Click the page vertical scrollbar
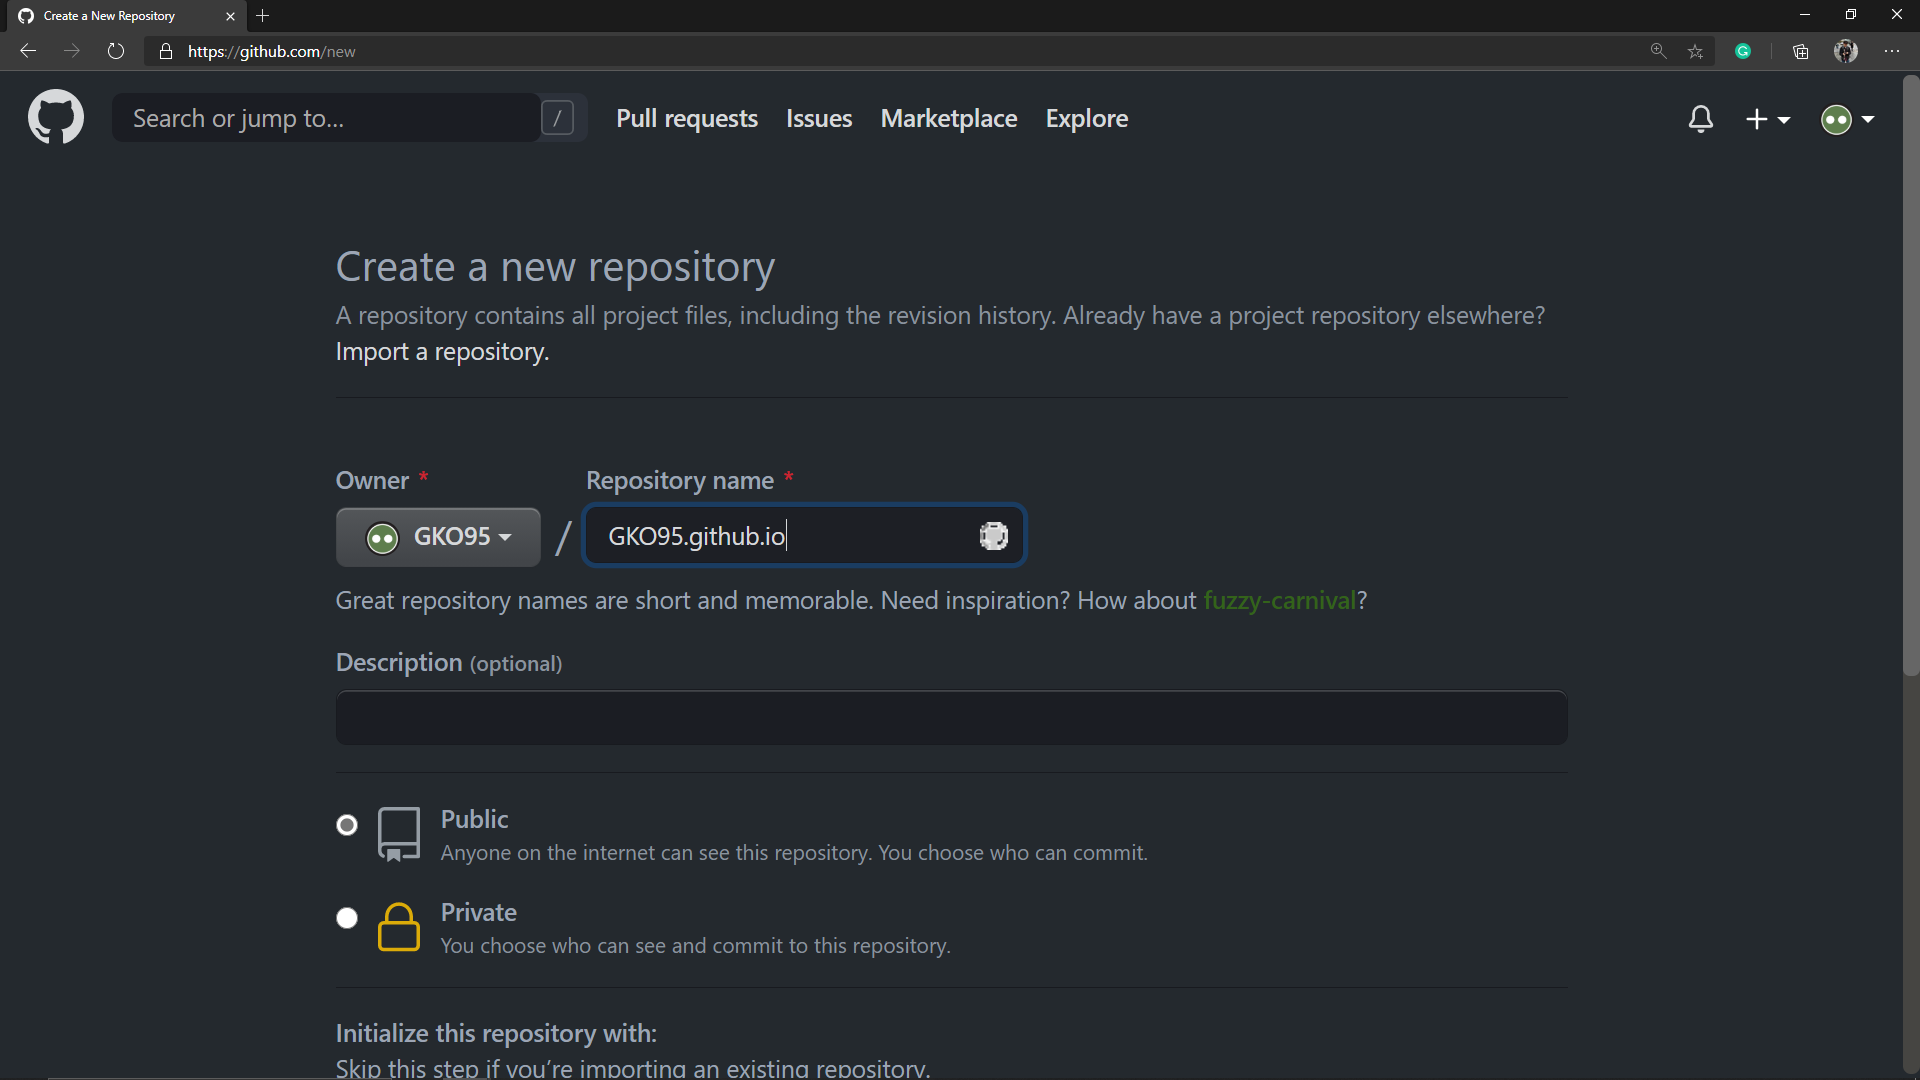 click(1911, 376)
